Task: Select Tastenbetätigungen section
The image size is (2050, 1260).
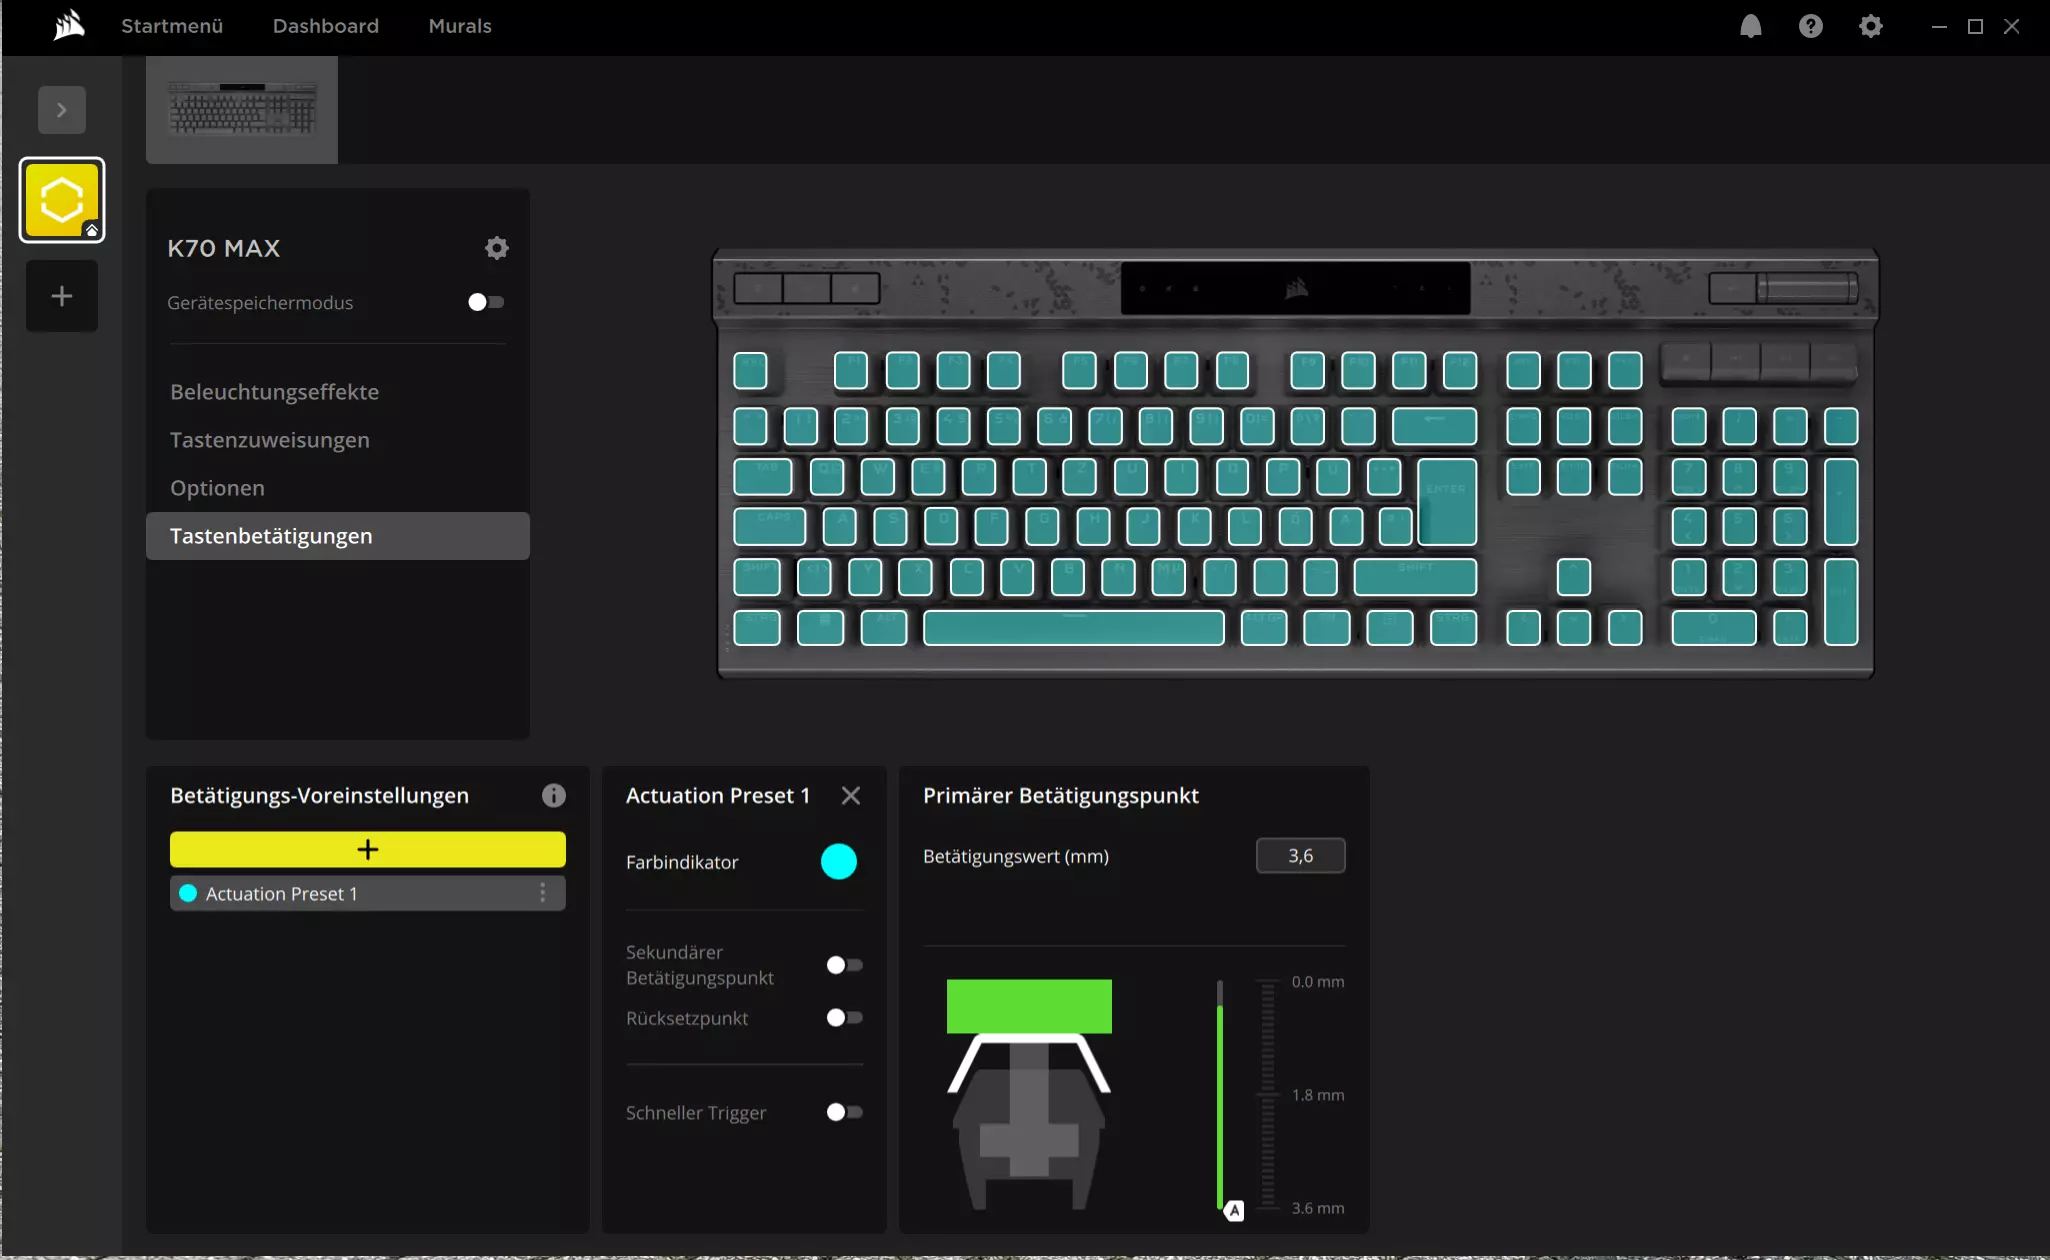Action: [x=338, y=536]
